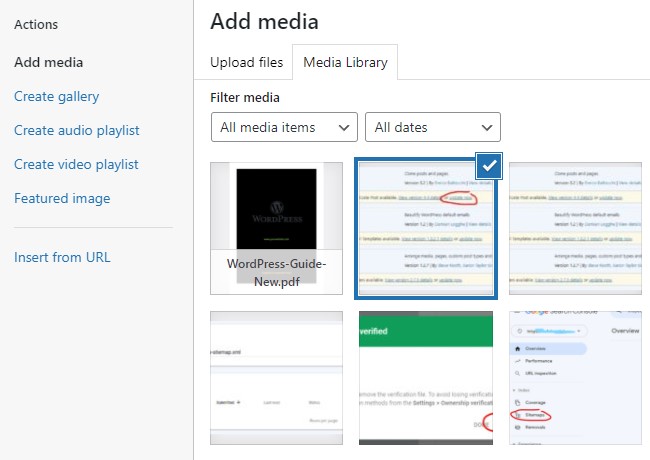The height and width of the screenshot is (460, 650).
Task: Deselect the checked thumbnail's blue checkmark
Action: [x=489, y=166]
